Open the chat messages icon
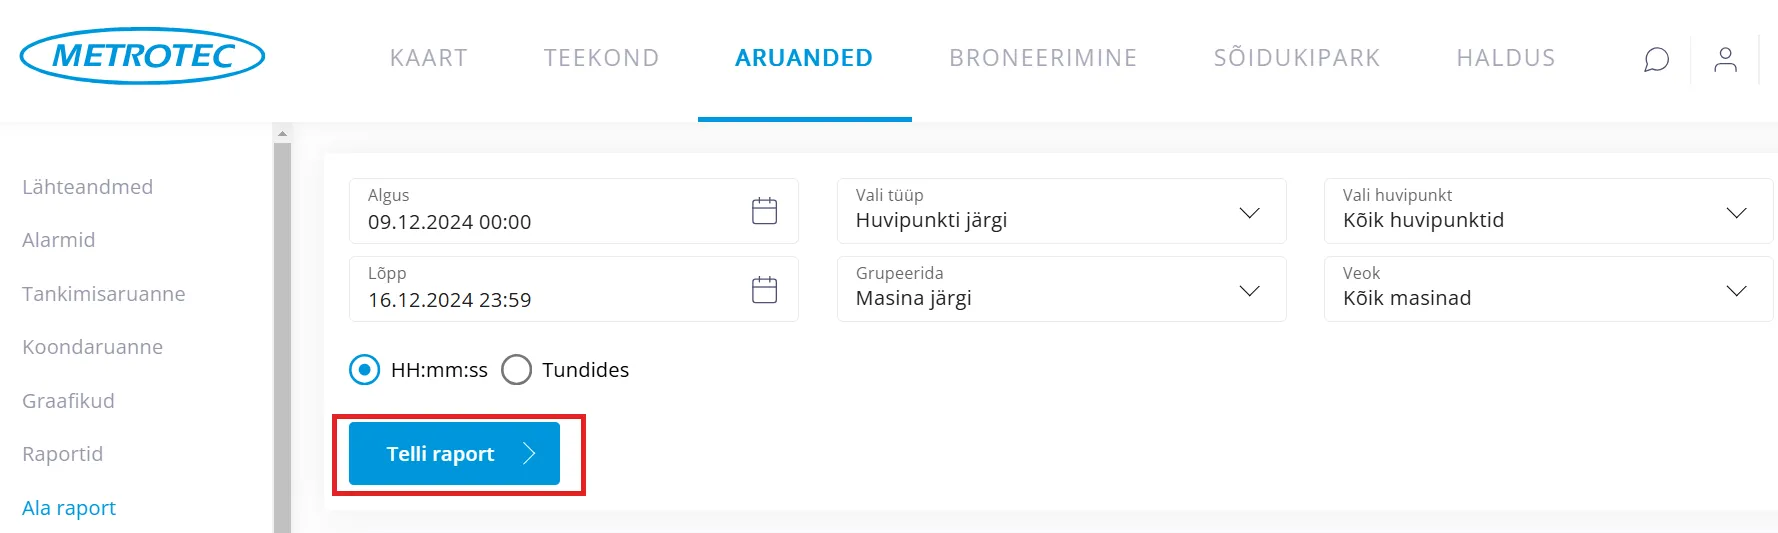This screenshot has height=533, width=1778. point(1656,60)
